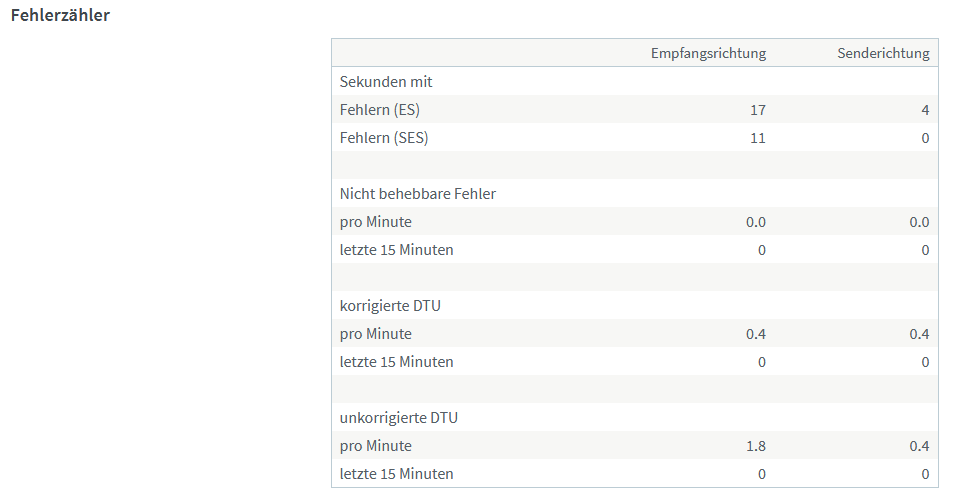Select the SES Senderichtung value 0
956x498 pixels.
point(925,138)
